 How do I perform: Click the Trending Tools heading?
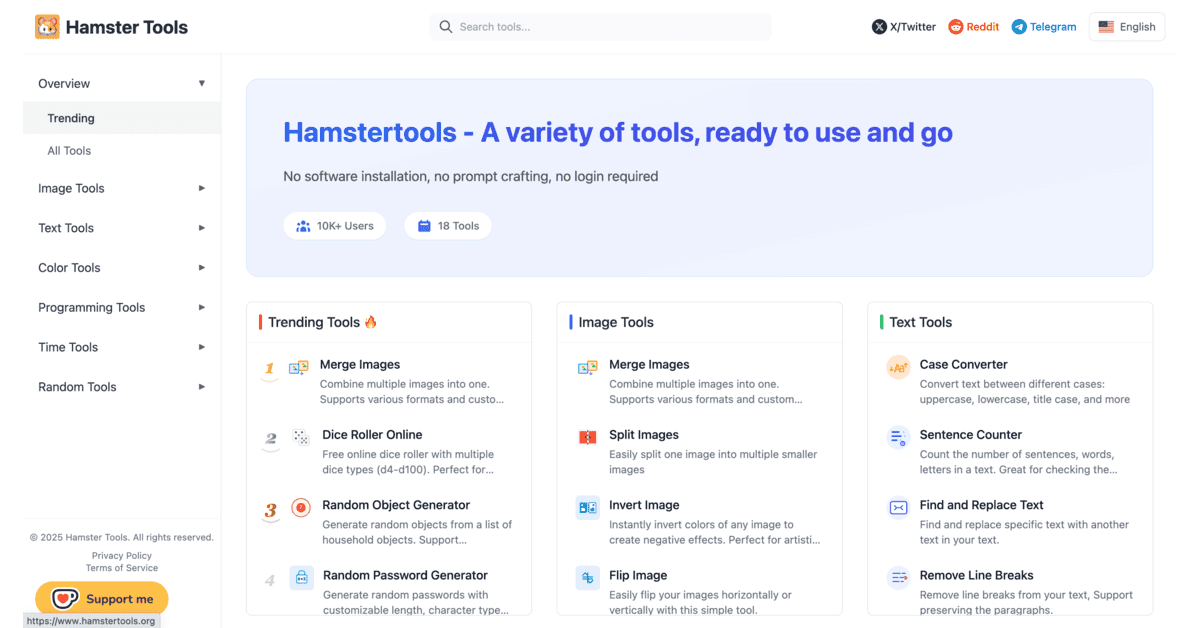pyautogui.click(x=323, y=322)
